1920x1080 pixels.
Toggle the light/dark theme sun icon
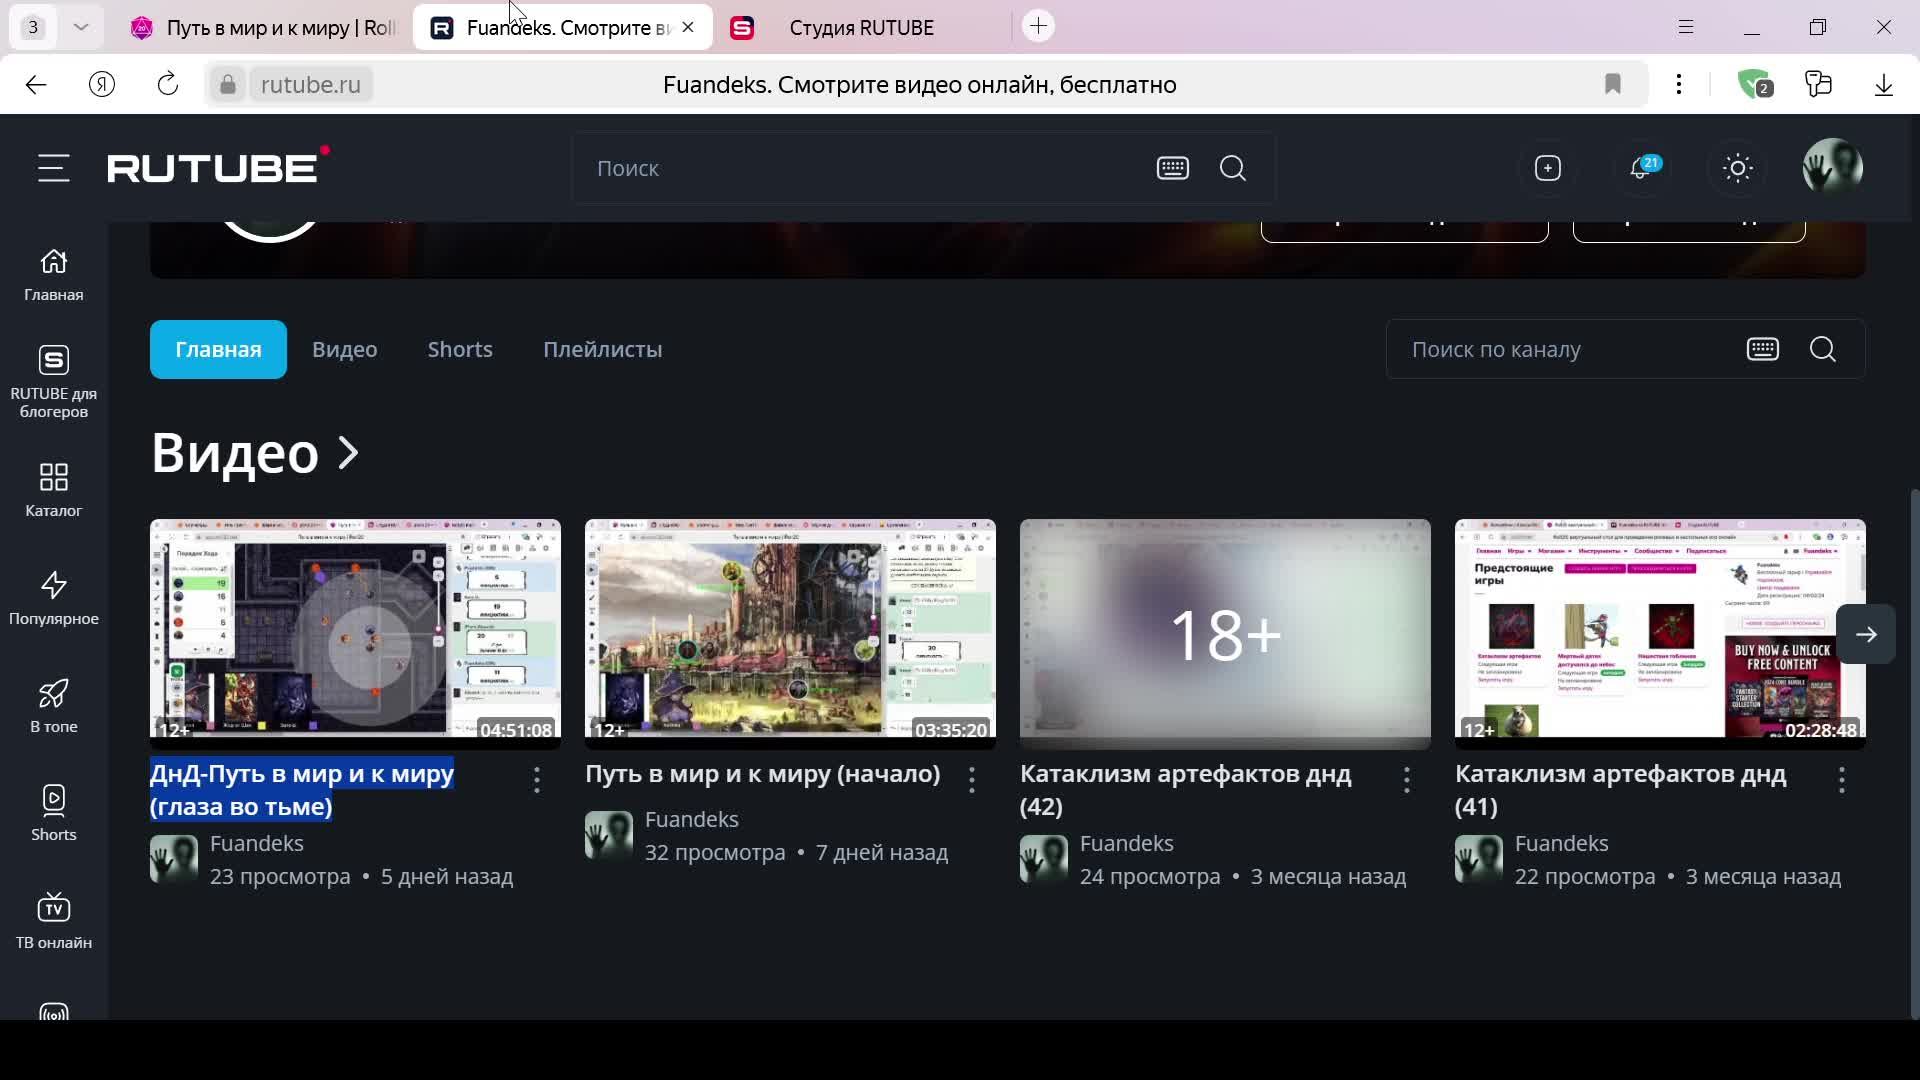tap(1738, 168)
